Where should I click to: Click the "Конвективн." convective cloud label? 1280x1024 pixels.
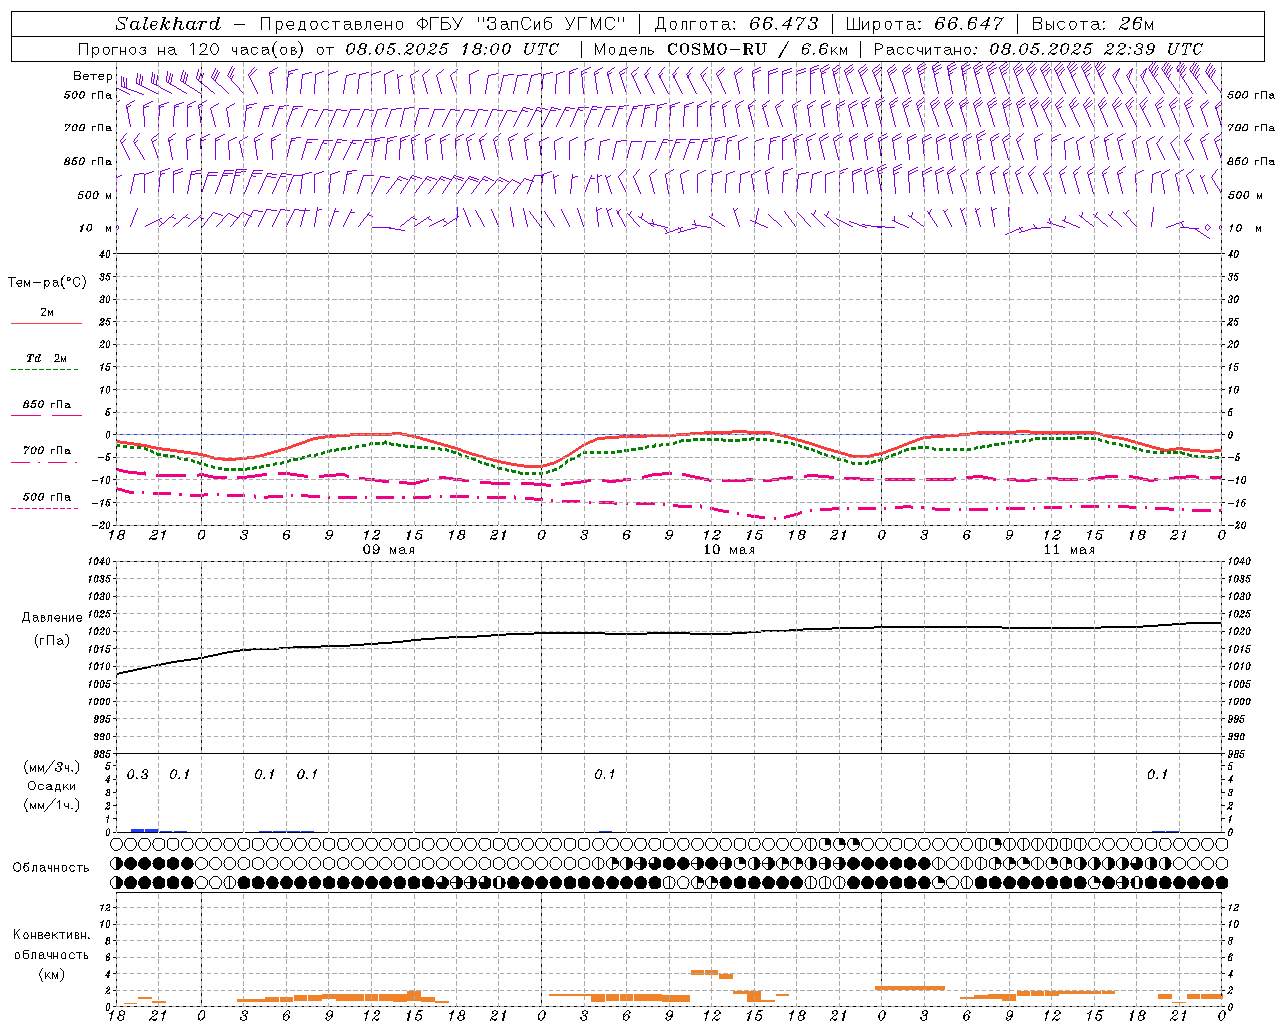coord(51,935)
